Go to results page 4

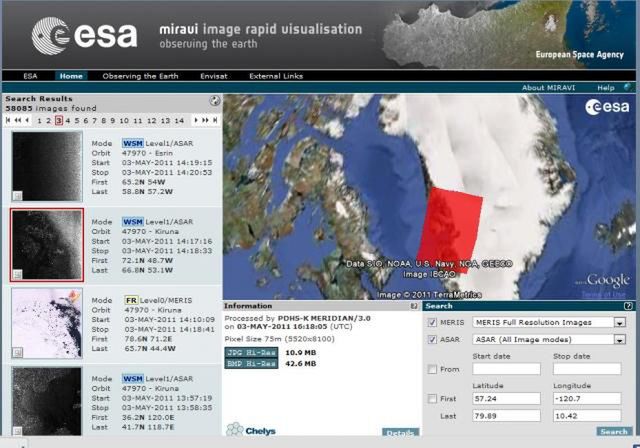[x=68, y=120]
